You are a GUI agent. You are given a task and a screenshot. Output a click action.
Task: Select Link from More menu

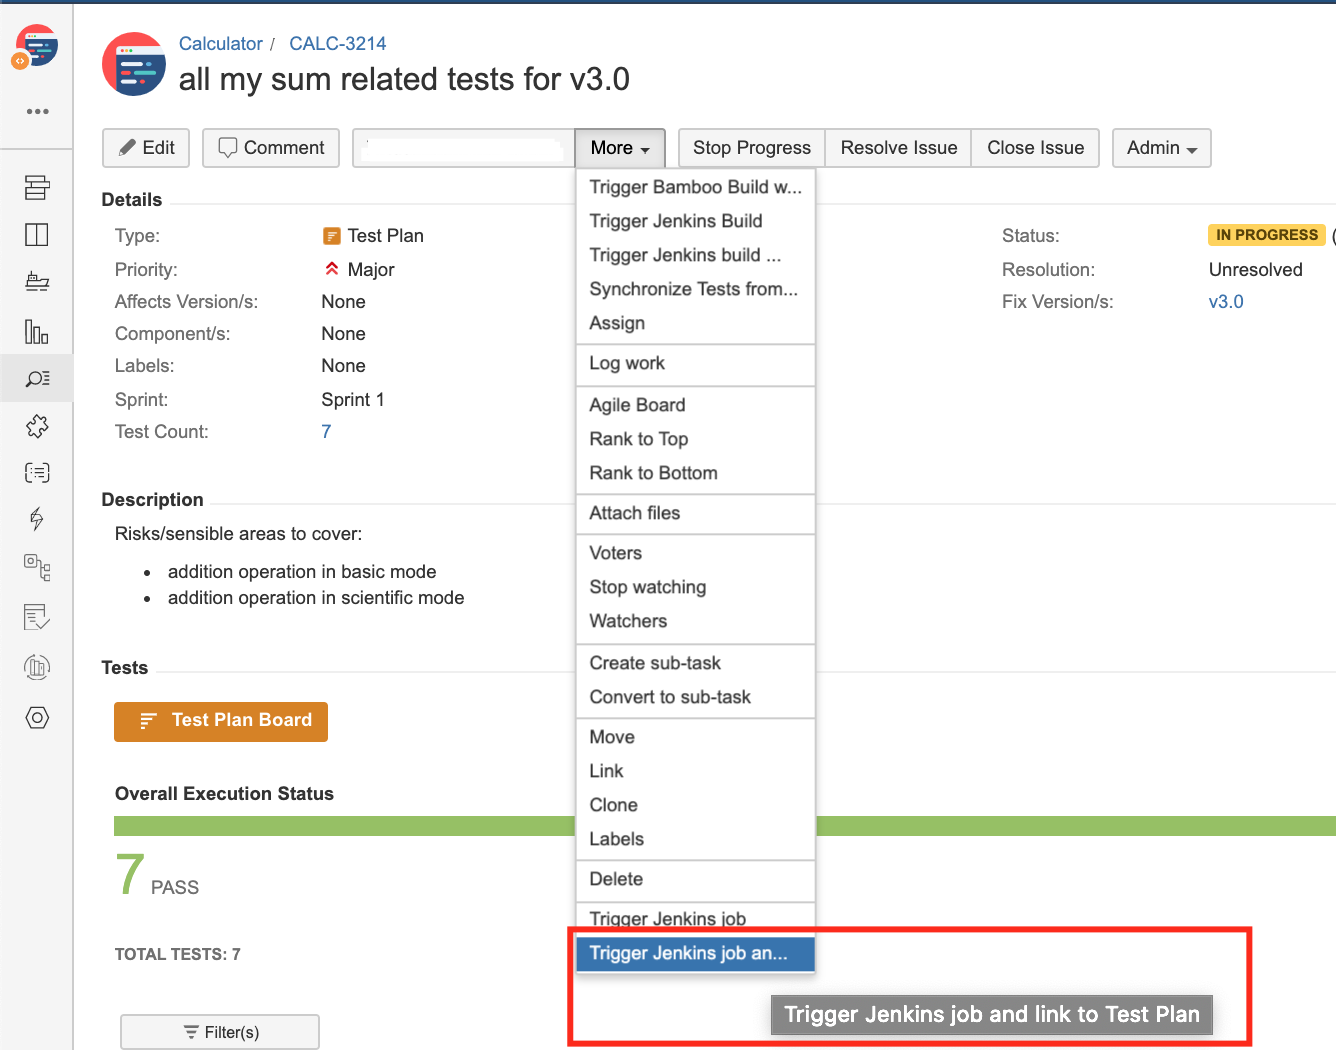(696, 771)
